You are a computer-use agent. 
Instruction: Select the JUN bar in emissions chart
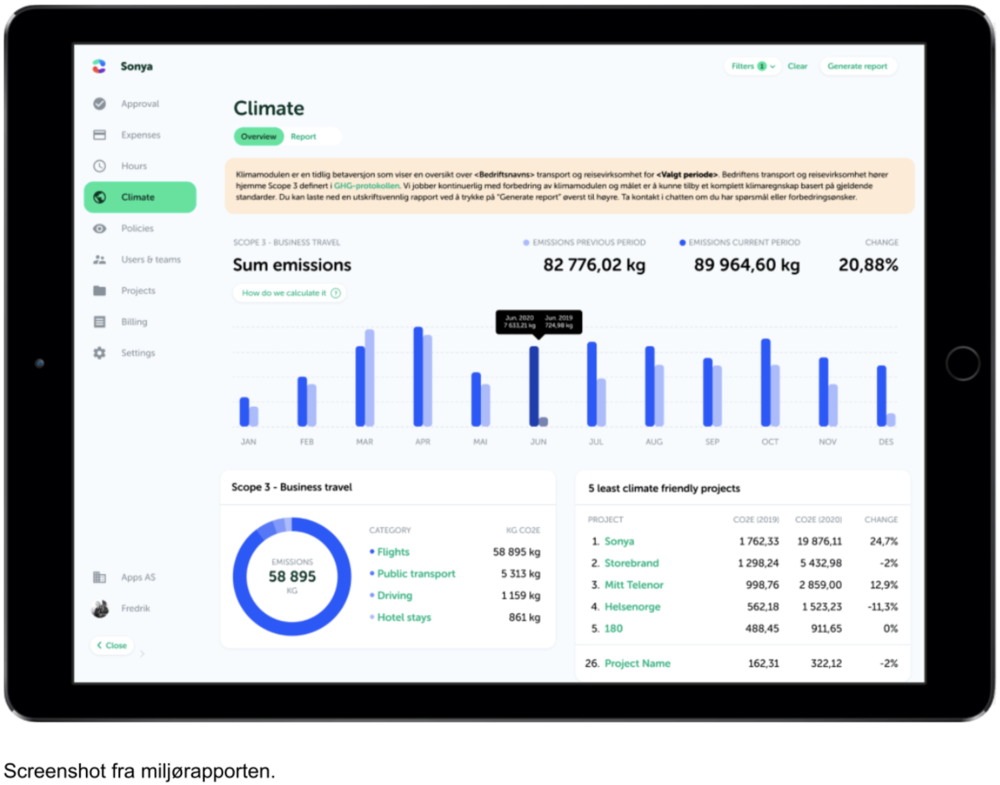tap(534, 386)
